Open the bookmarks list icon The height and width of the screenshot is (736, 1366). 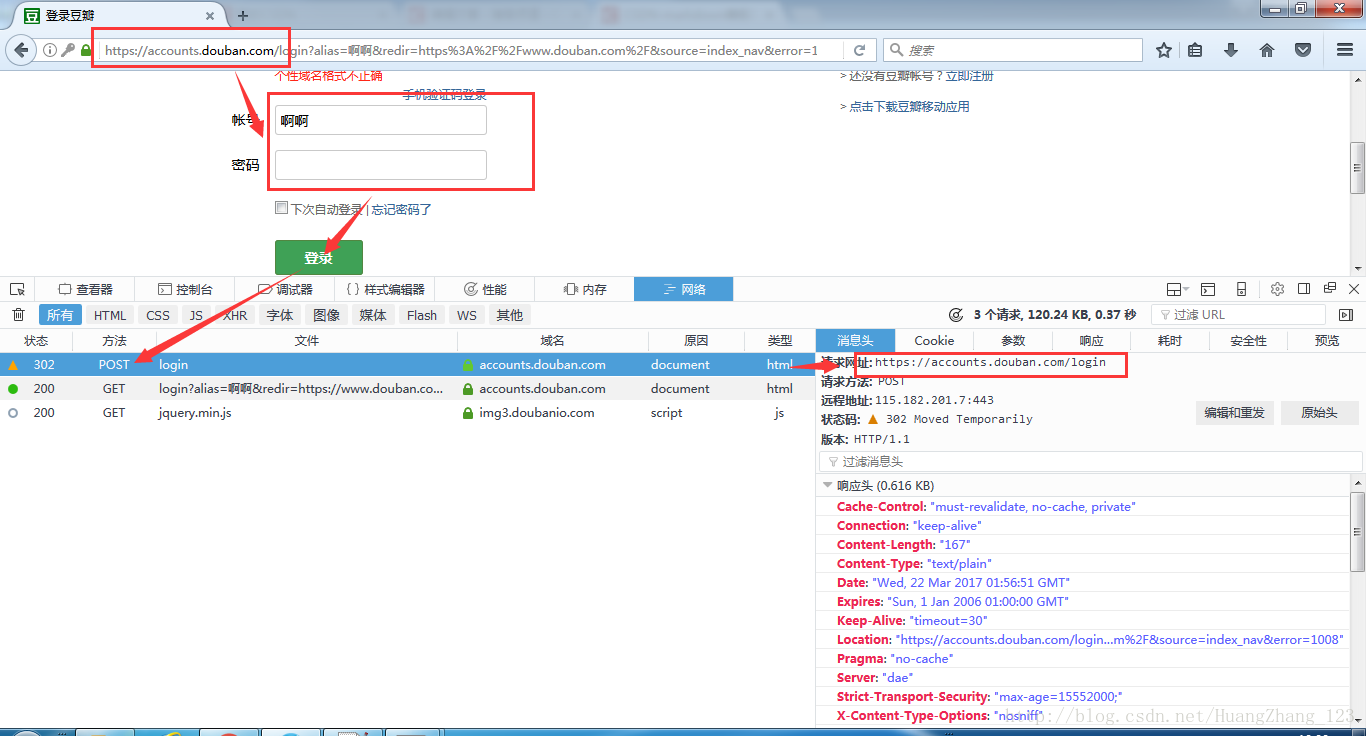[1195, 50]
